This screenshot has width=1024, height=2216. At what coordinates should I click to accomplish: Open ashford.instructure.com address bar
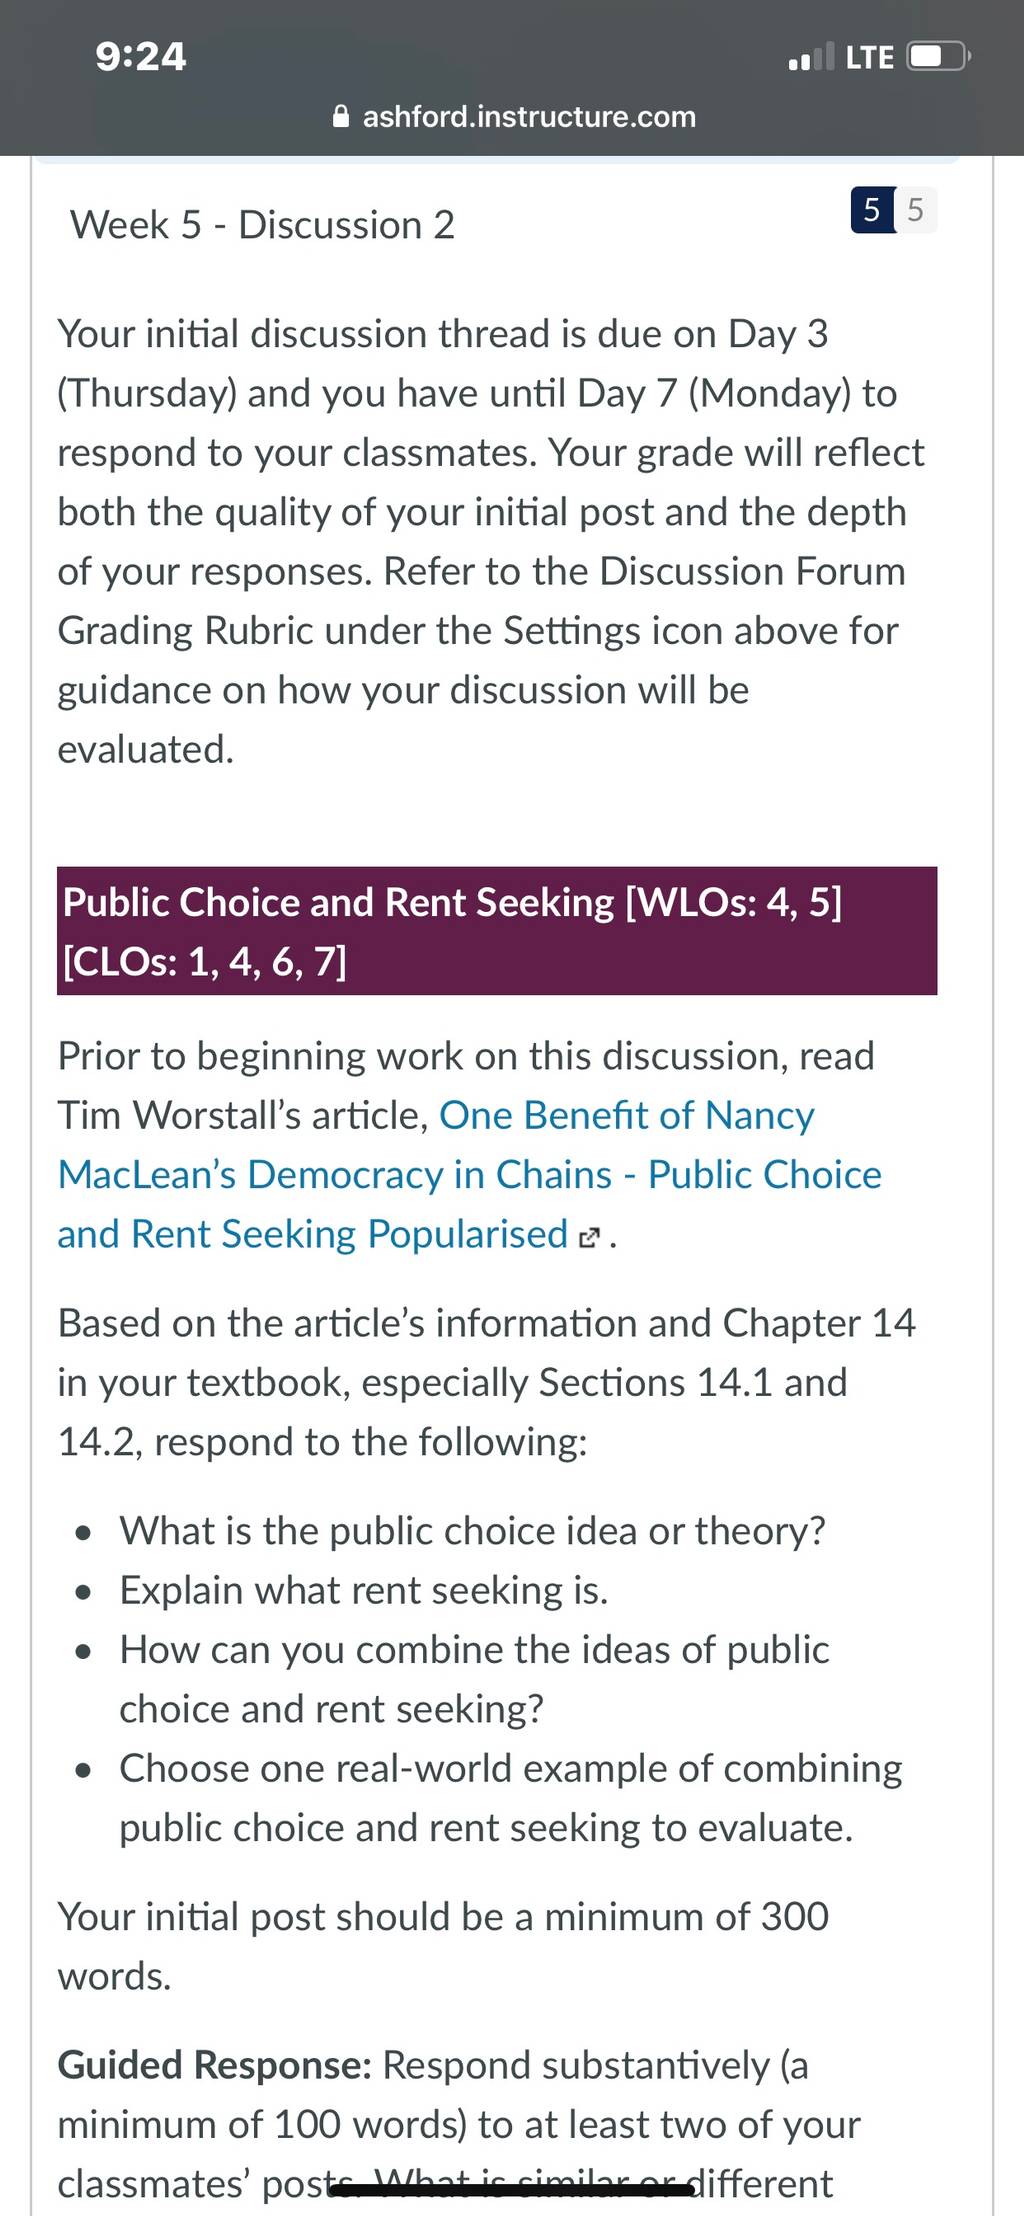(x=514, y=117)
